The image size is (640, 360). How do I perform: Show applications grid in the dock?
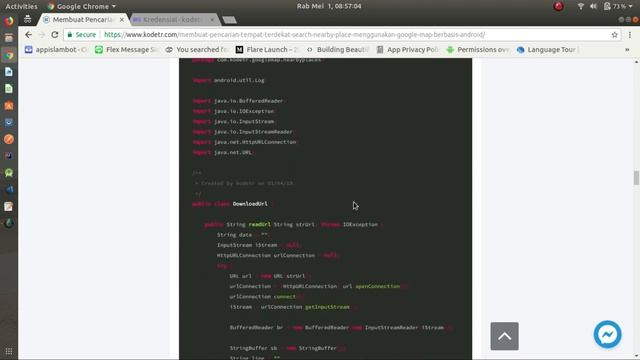click(x=9, y=351)
